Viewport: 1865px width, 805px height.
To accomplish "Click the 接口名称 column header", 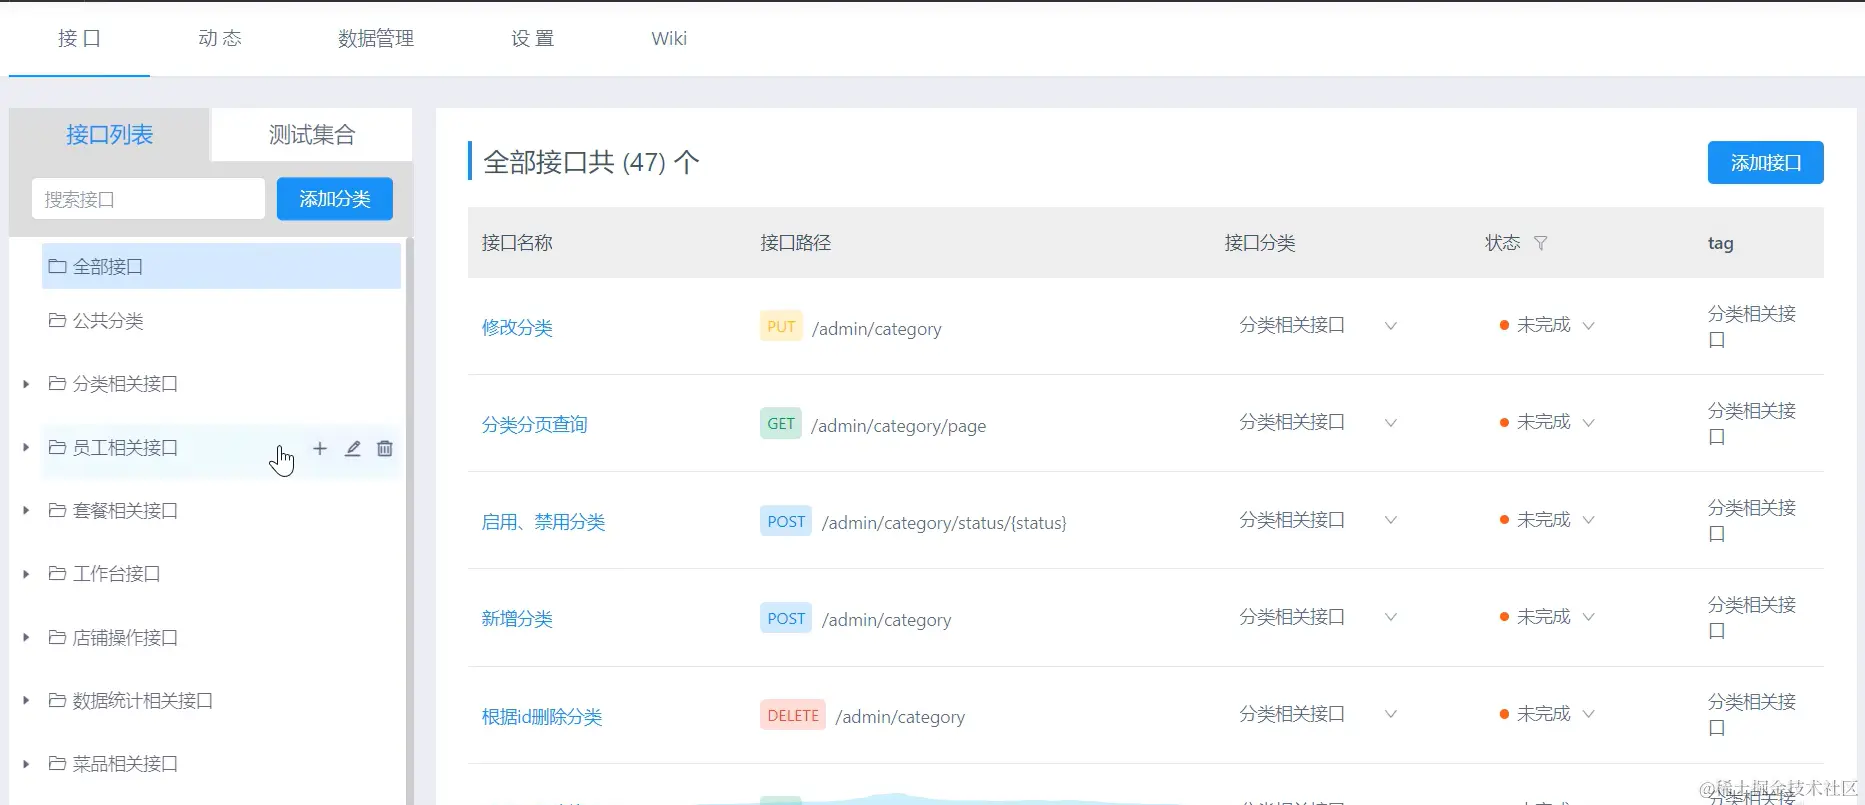I will (x=517, y=243).
